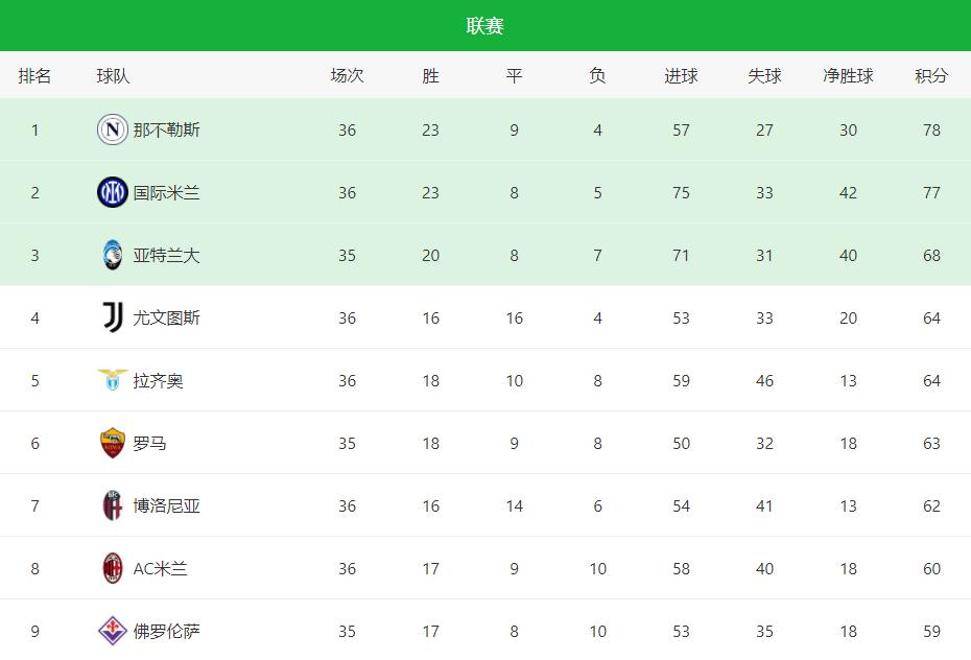Click the AC Milan crest icon
Image resolution: width=971 pixels, height=660 pixels.
pyautogui.click(x=113, y=568)
